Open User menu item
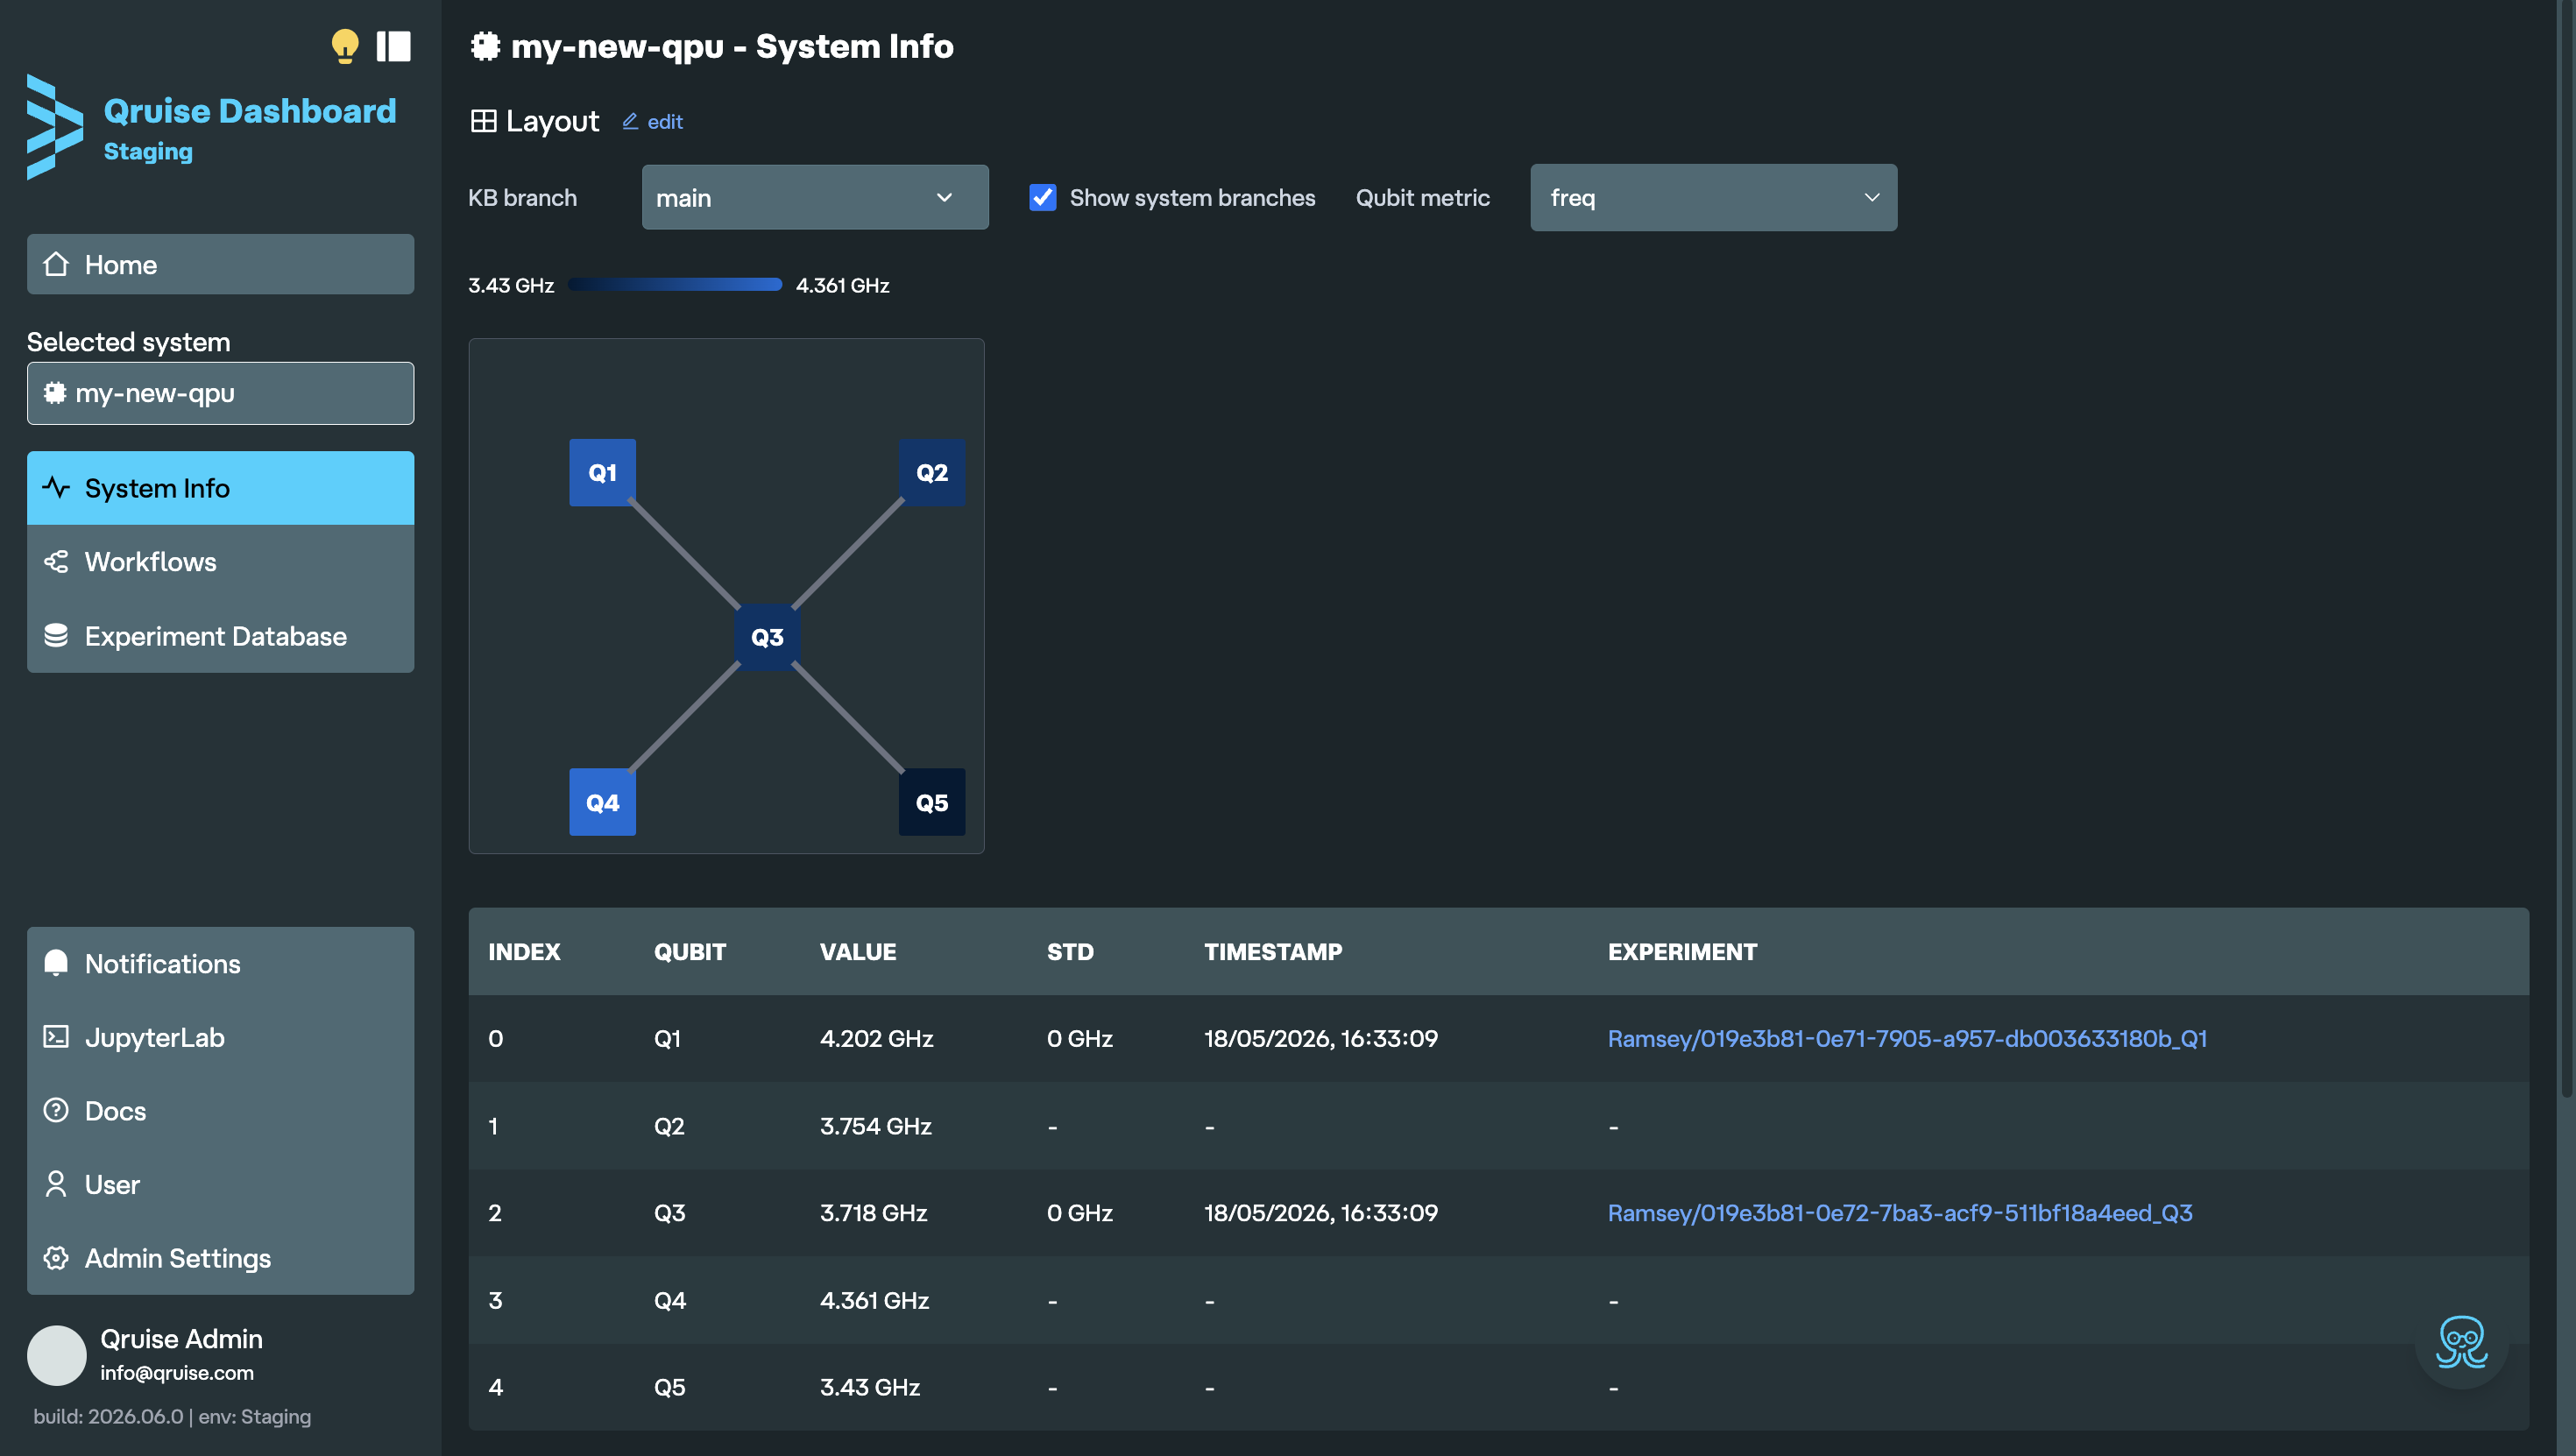This screenshot has height=1456, width=2576. pos(220,1184)
